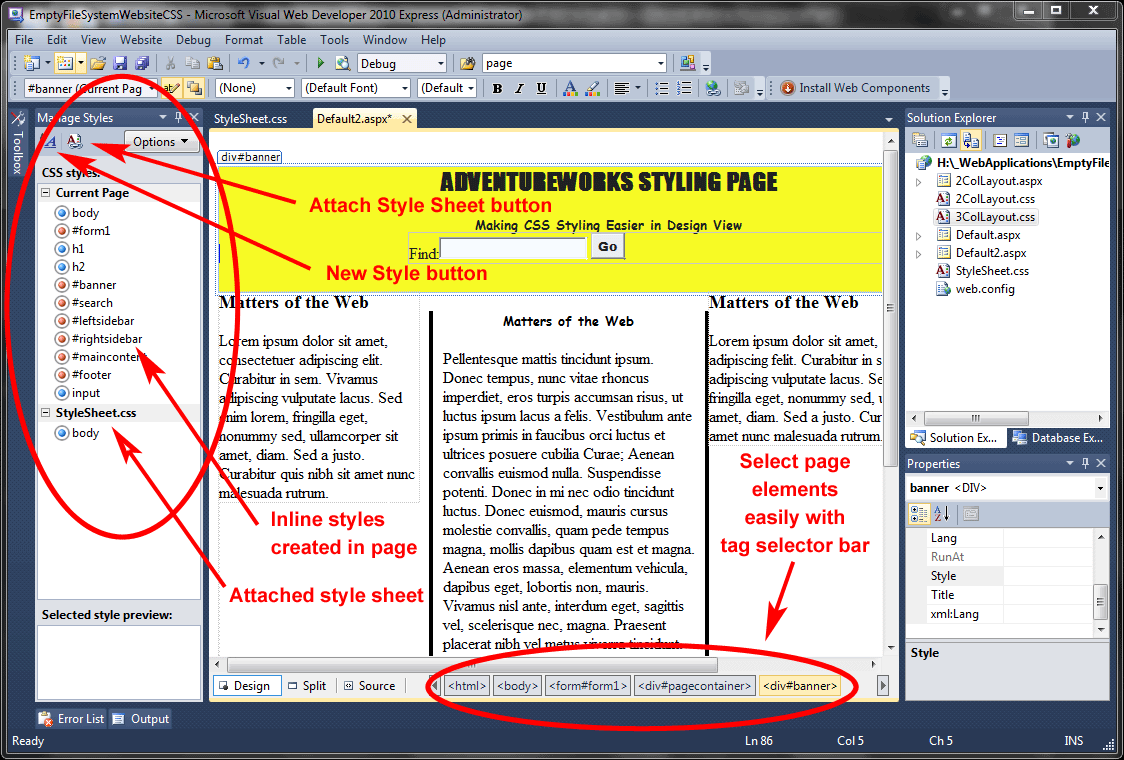Screen dimensions: 1124x760
Task: Toggle Underline formatting
Action: [541, 88]
